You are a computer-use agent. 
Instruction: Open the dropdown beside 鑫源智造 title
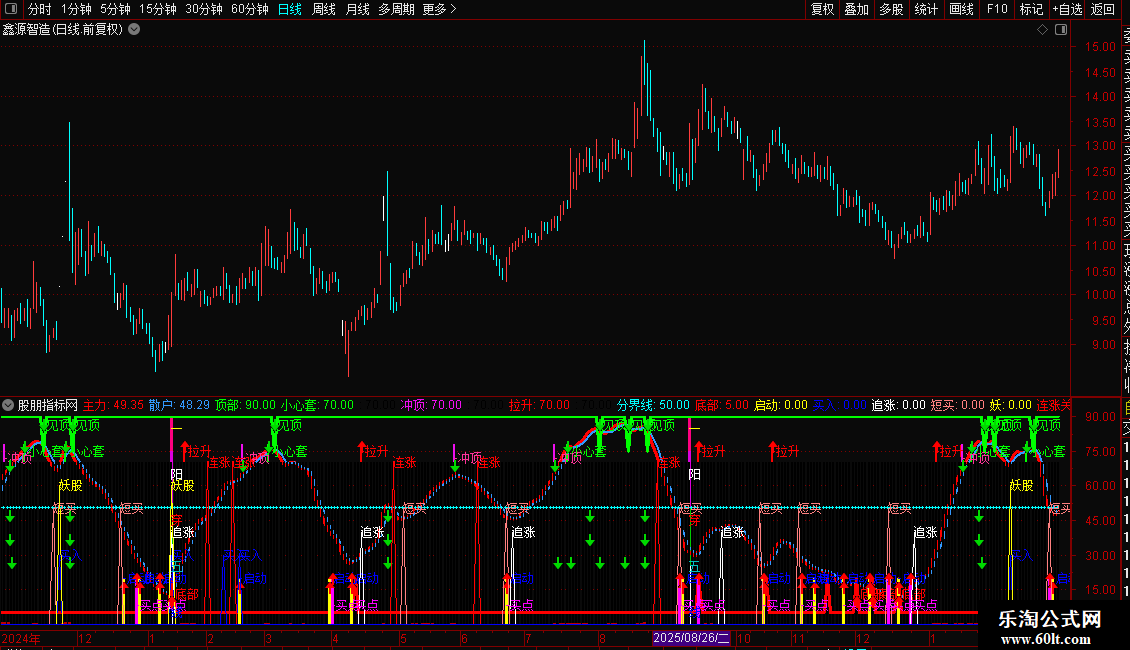[x=134, y=30]
